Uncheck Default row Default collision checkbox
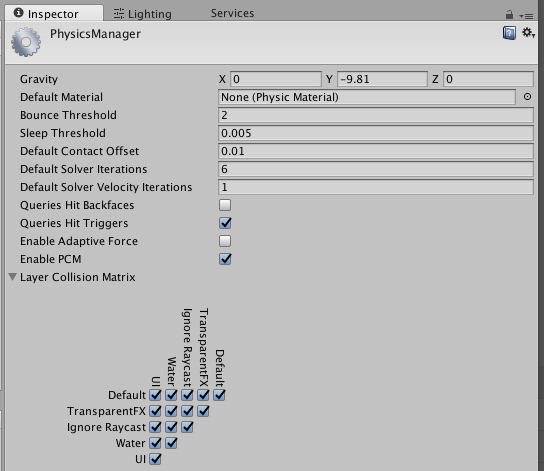Image resolution: width=544 pixels, height=471 pixels. point(219,395)
